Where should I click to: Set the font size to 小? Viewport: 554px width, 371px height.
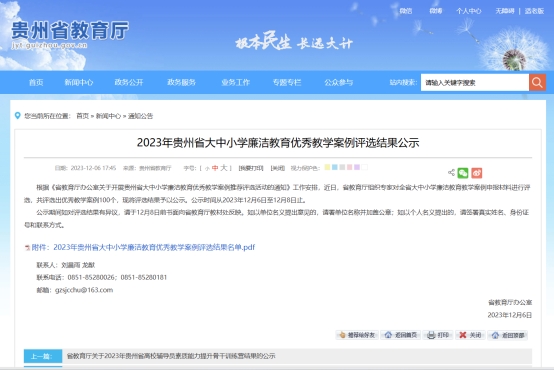[207, 169]
